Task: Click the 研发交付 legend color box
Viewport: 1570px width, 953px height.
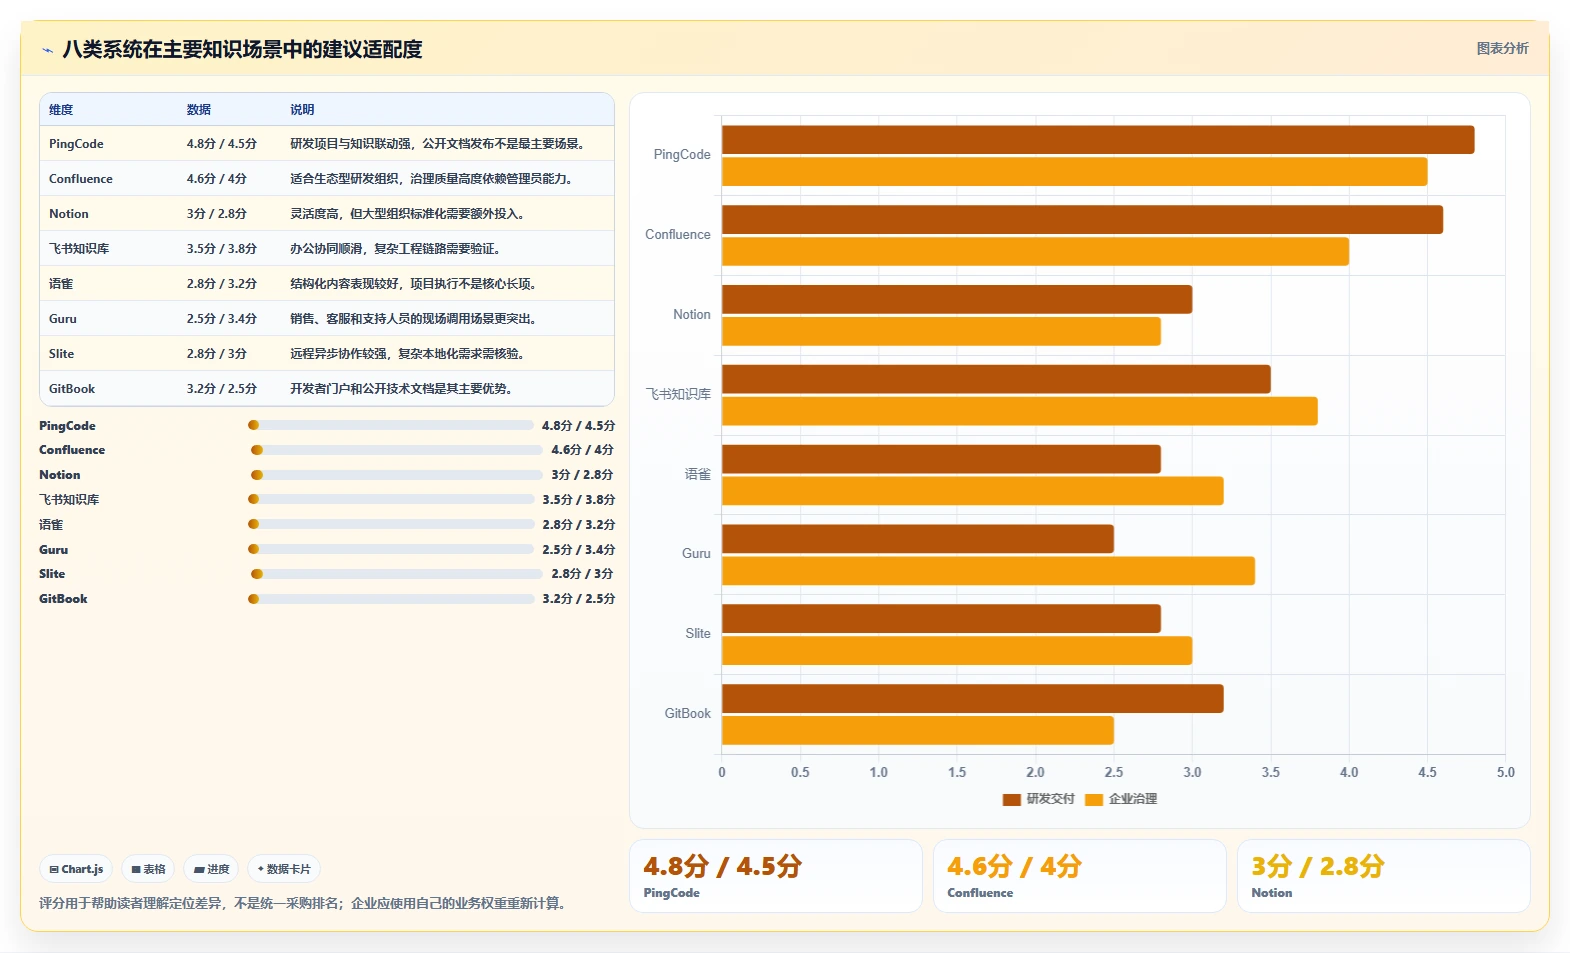Action: pyautogui.click(x=1011, y=799)
